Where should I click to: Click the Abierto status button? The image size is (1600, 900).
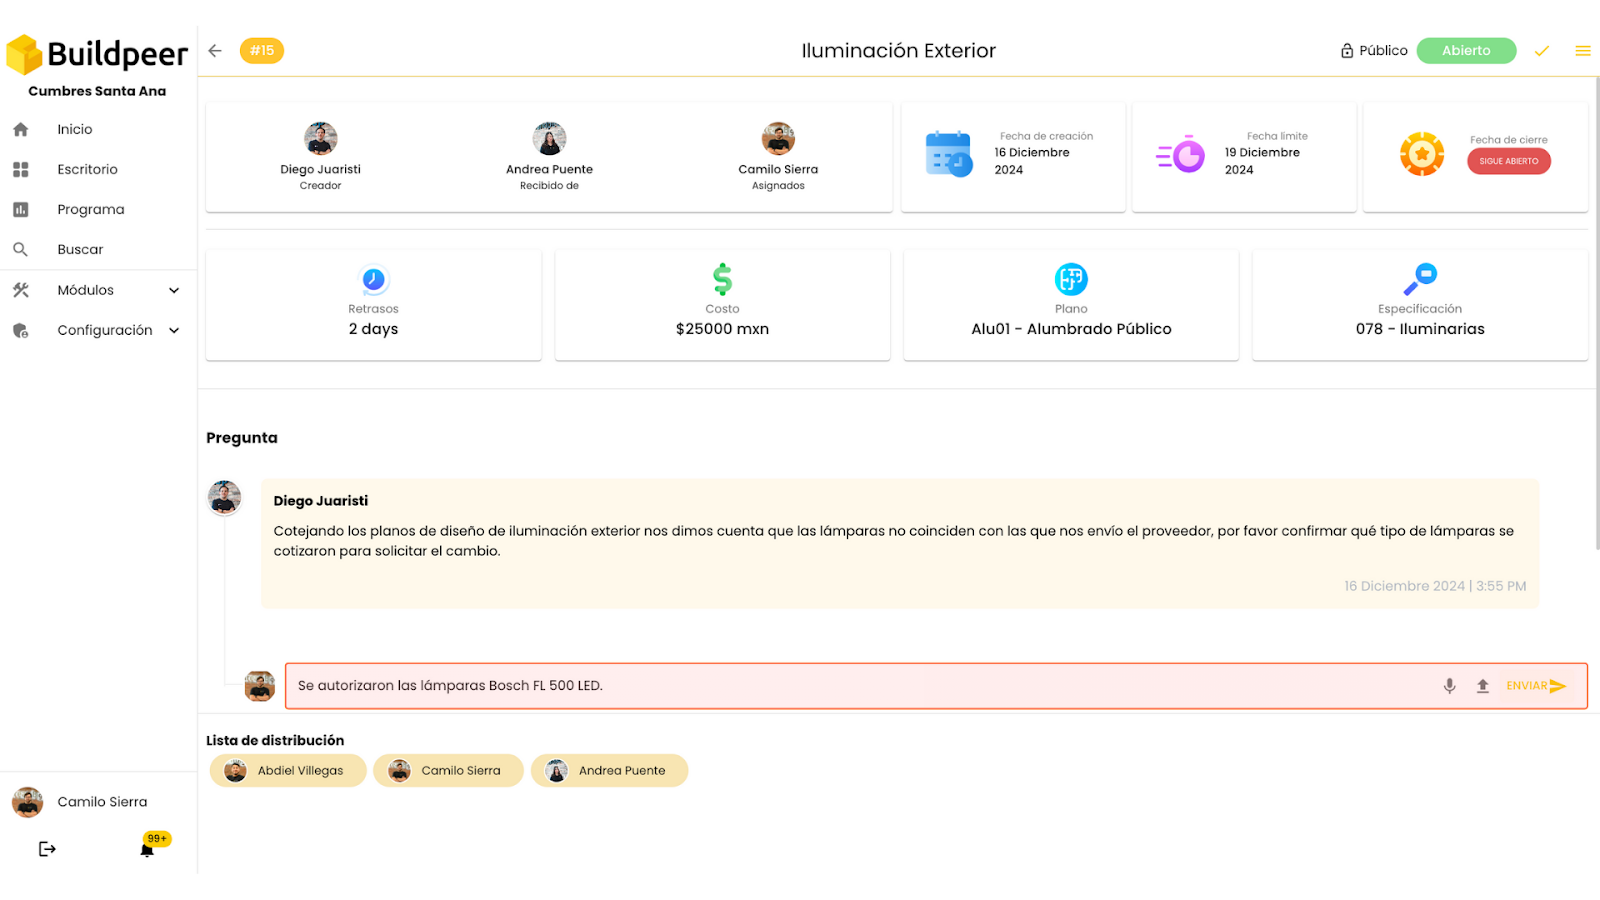[x=1466, y=51]
